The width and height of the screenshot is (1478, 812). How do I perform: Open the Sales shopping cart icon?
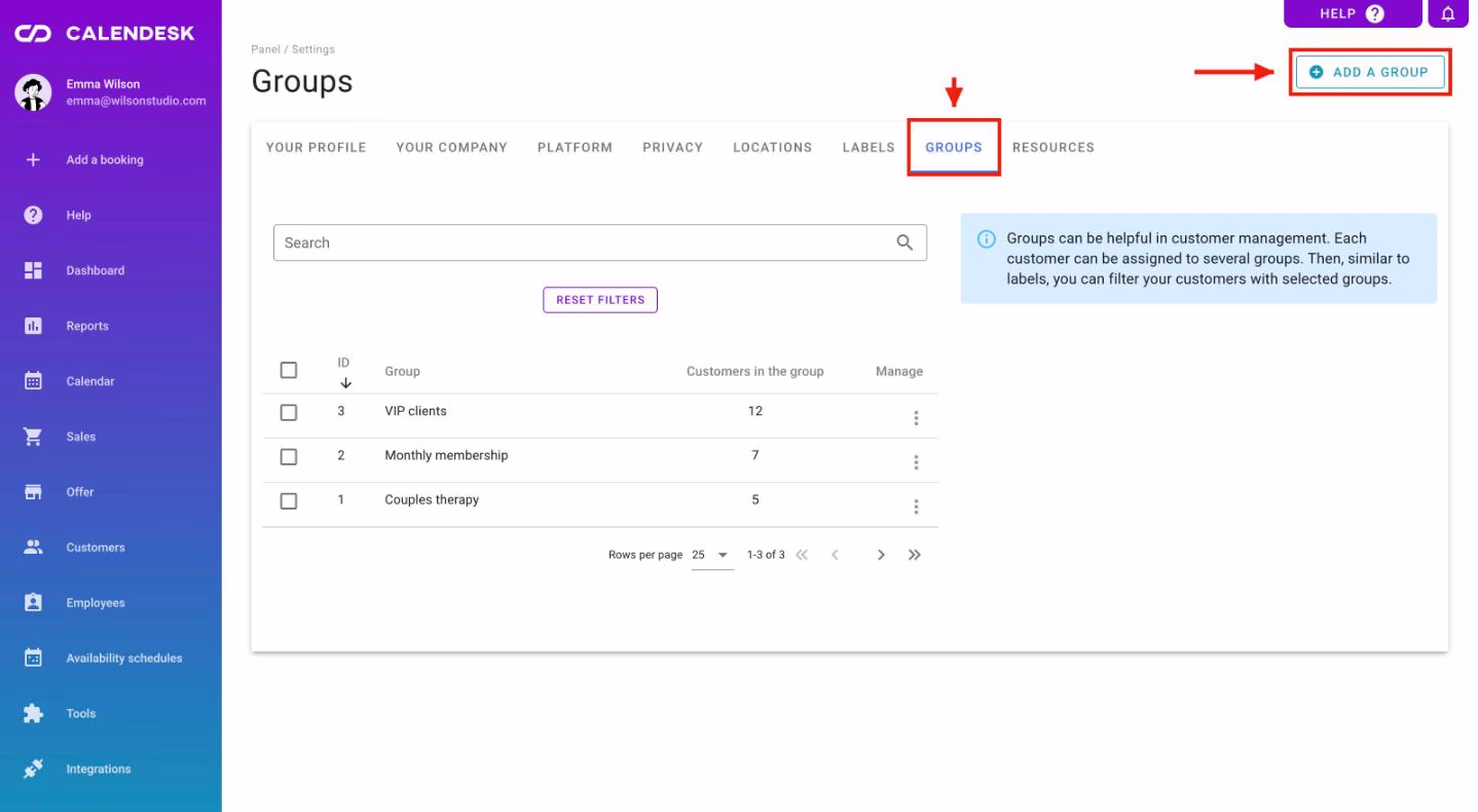pyautogui.click(x=33, y=437)
